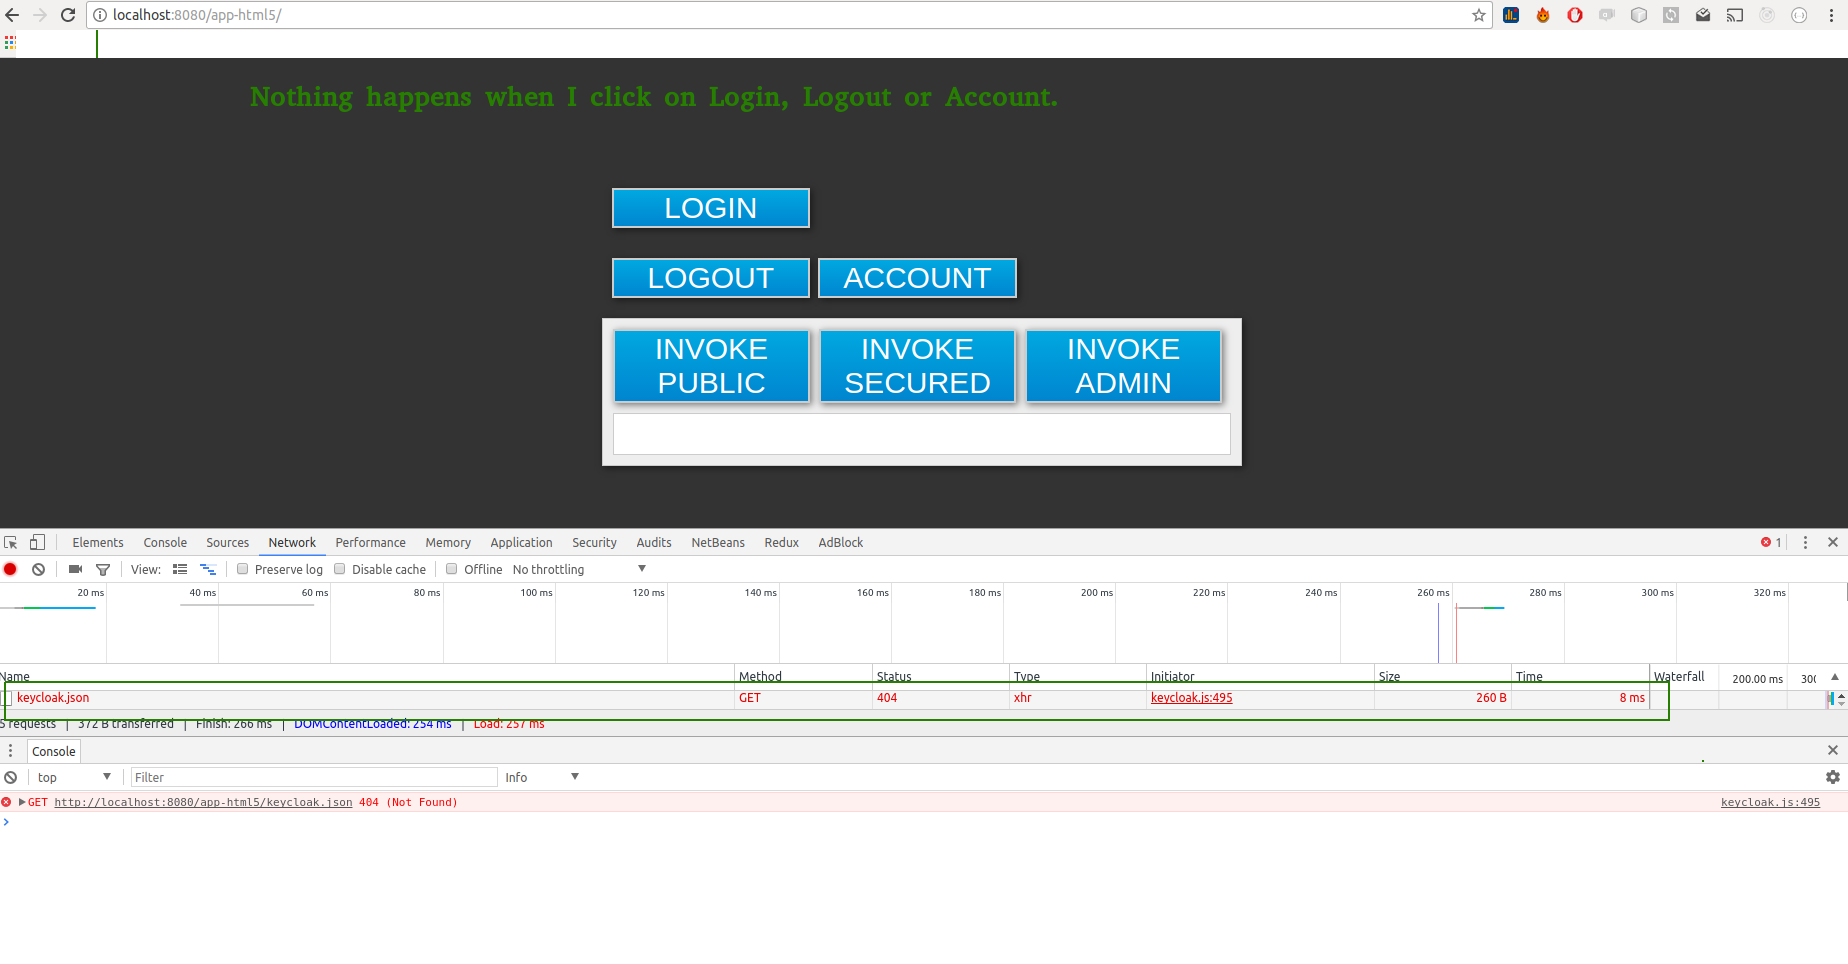The height and width of the screenshot is (964, 1848).
Task: Click the address bar URL
Action: point(196,15)
